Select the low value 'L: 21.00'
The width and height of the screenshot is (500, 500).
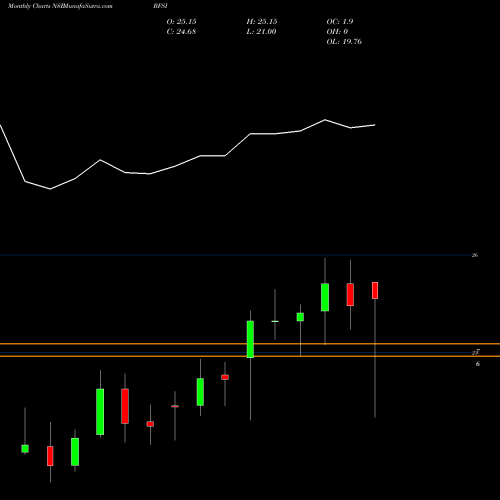coord(261,32)
